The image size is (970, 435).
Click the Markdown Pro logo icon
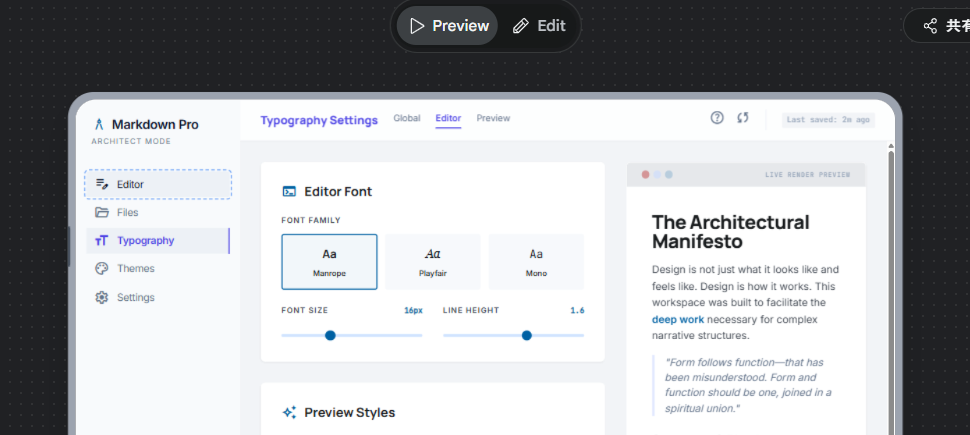tap(99, 125)
